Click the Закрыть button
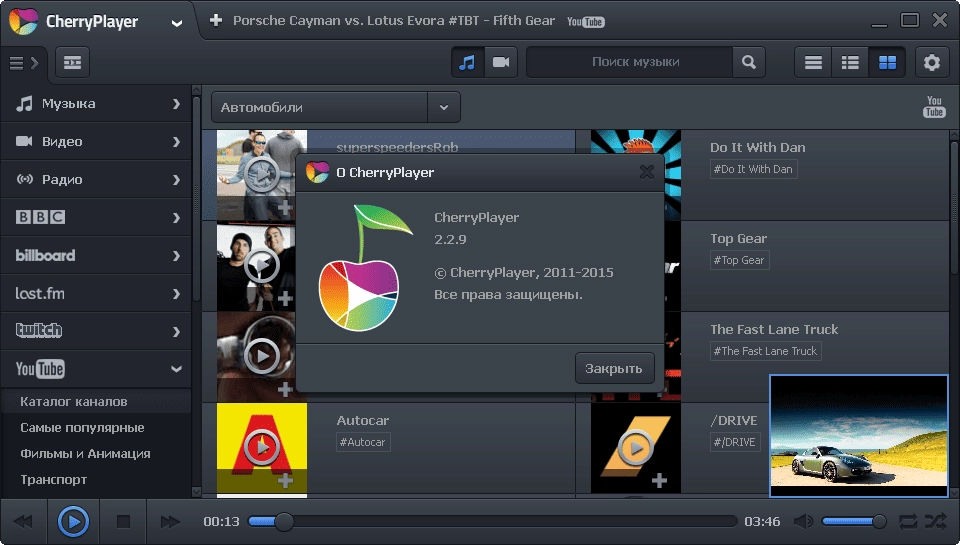 pyautogui.click(x=614, y=369)
